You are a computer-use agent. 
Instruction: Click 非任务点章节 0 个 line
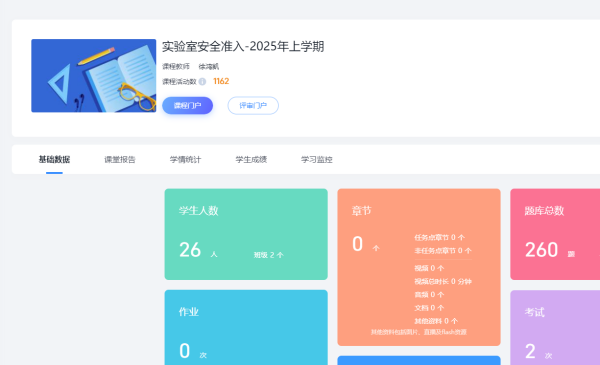coord(443,251)
